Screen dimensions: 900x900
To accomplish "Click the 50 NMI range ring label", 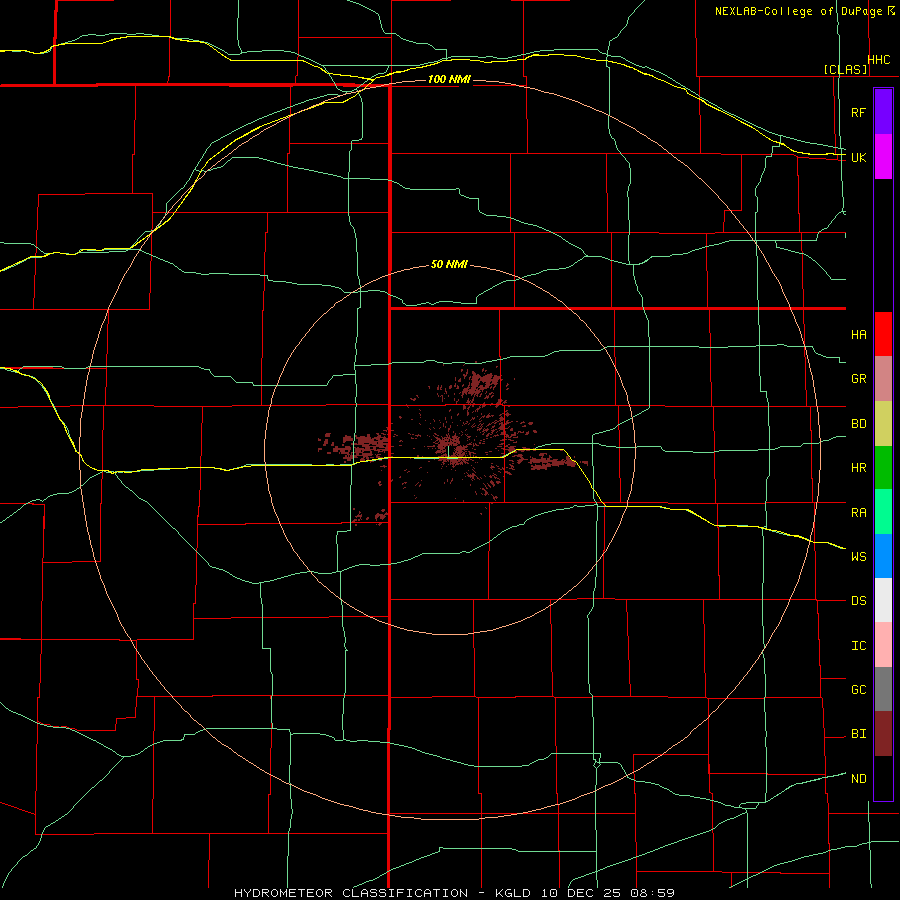I will tap(449, 264).
